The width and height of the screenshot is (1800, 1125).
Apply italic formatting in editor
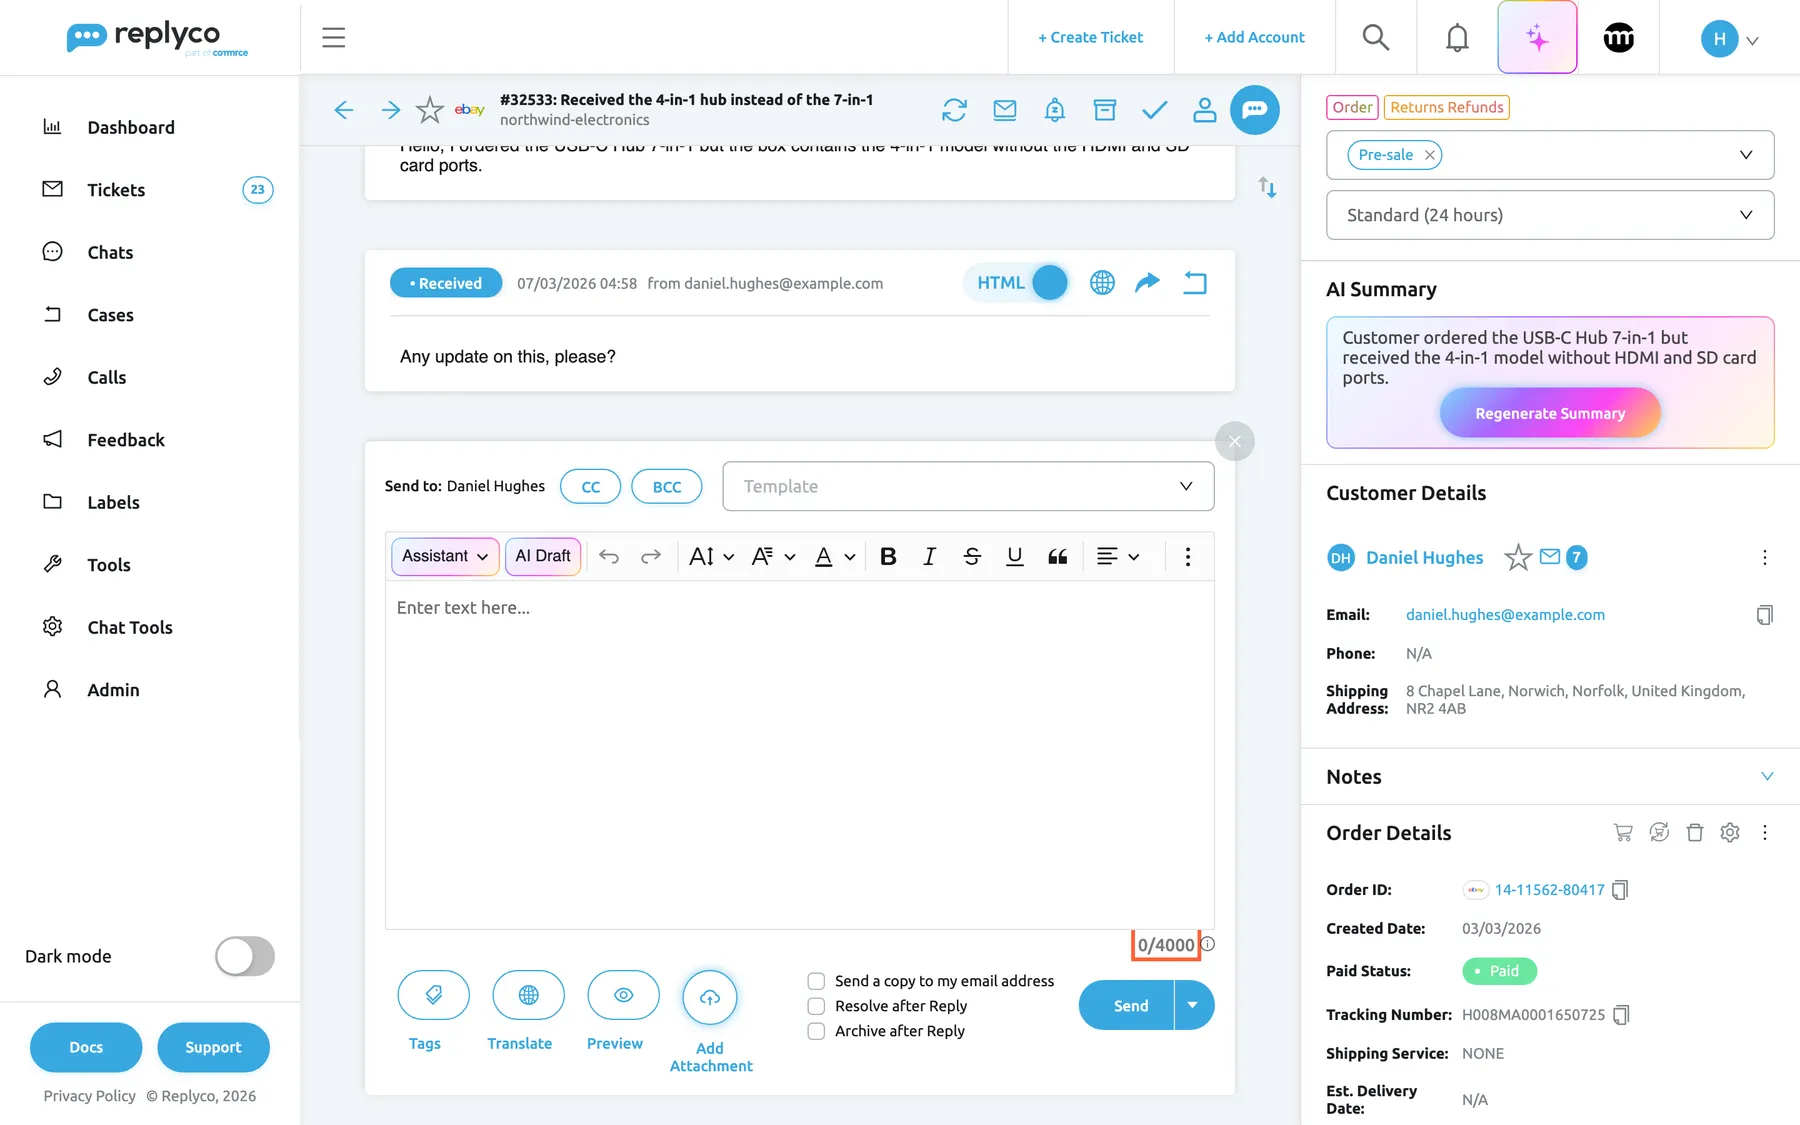pyautogui.click(x=929, y=557)
